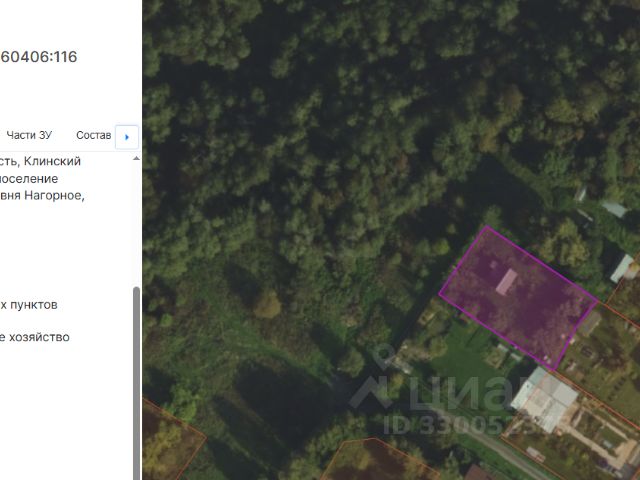
Task: Click the address line mentioning "Нагорное"
Action: (x=42, y=195)
